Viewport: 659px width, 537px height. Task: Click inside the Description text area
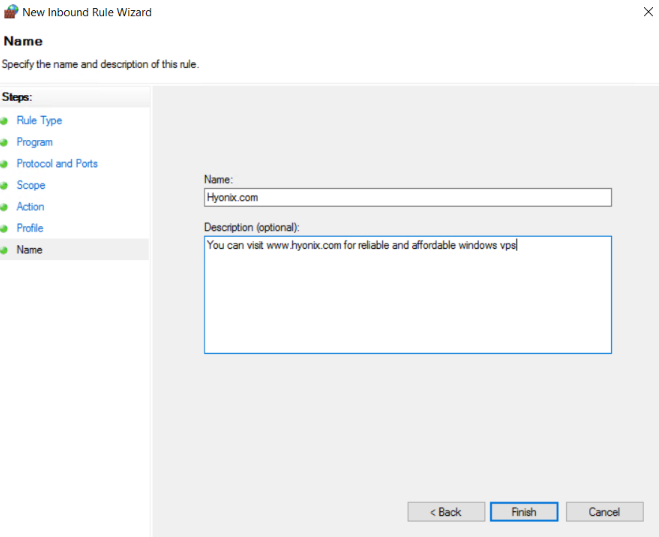point(408,295)
